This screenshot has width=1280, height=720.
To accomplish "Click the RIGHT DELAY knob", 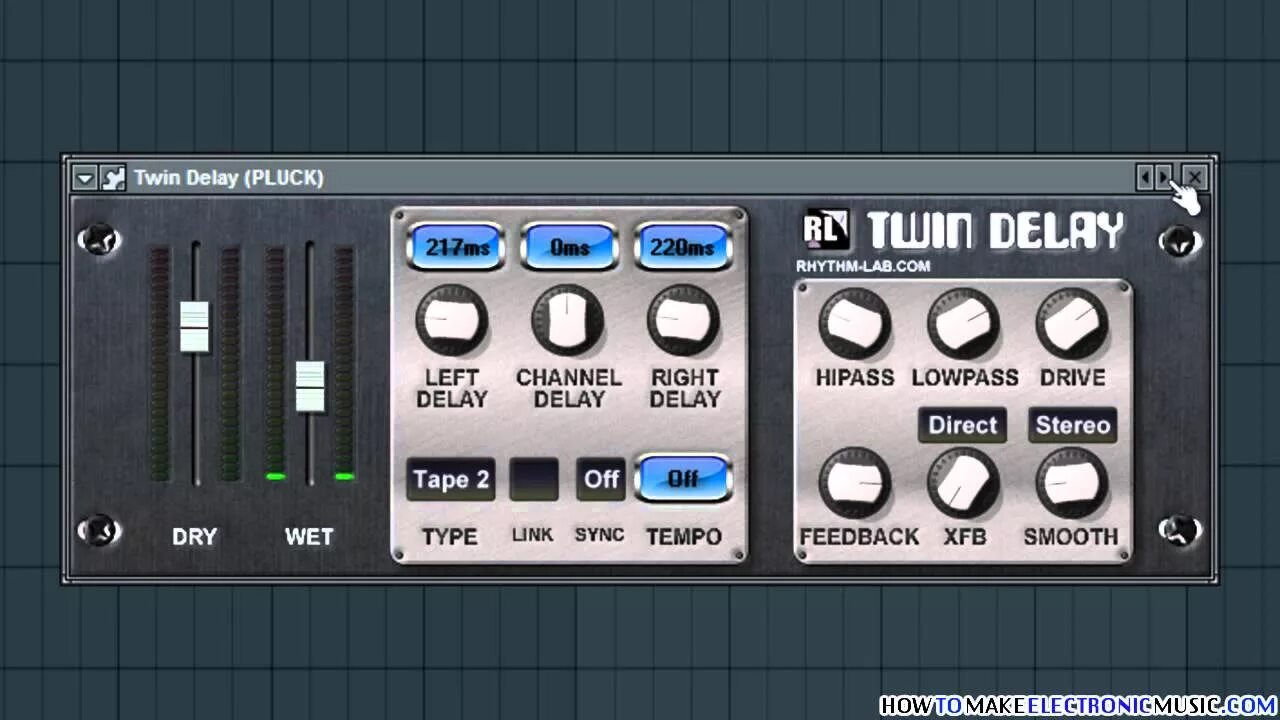I will click(683, 321).
